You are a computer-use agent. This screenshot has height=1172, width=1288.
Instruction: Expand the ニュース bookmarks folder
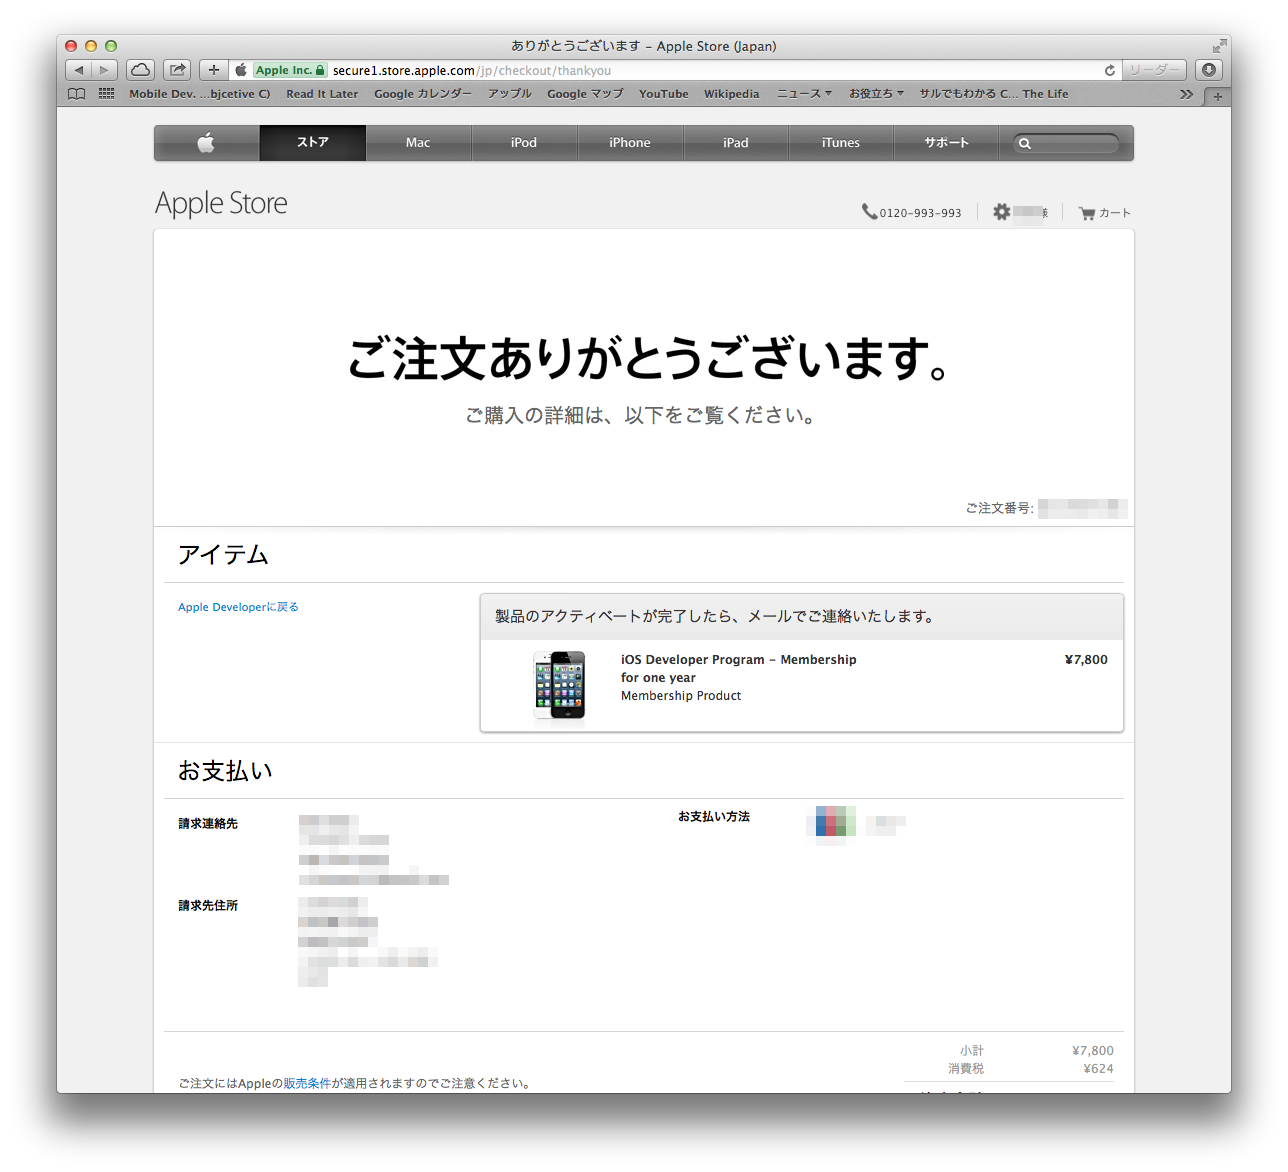804,94
